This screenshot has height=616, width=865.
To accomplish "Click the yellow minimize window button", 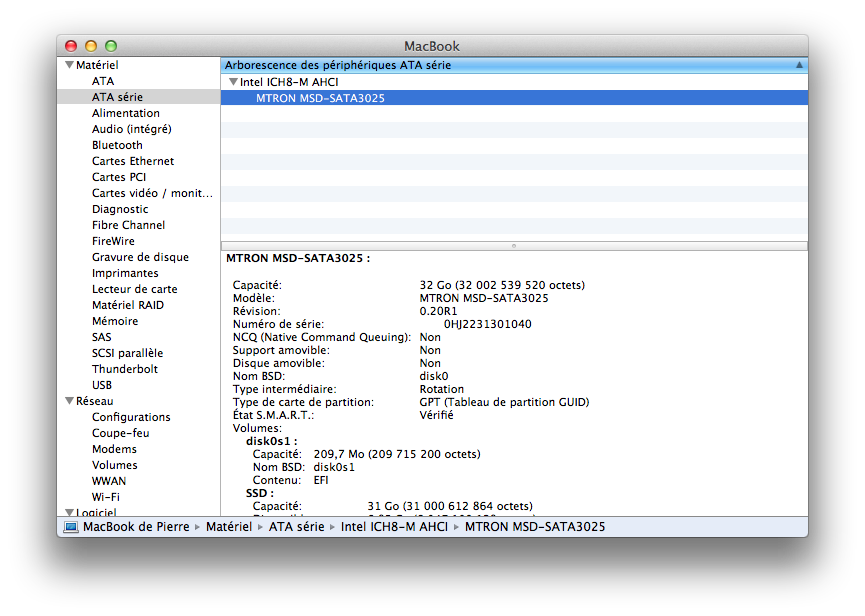I will point(91,46).
